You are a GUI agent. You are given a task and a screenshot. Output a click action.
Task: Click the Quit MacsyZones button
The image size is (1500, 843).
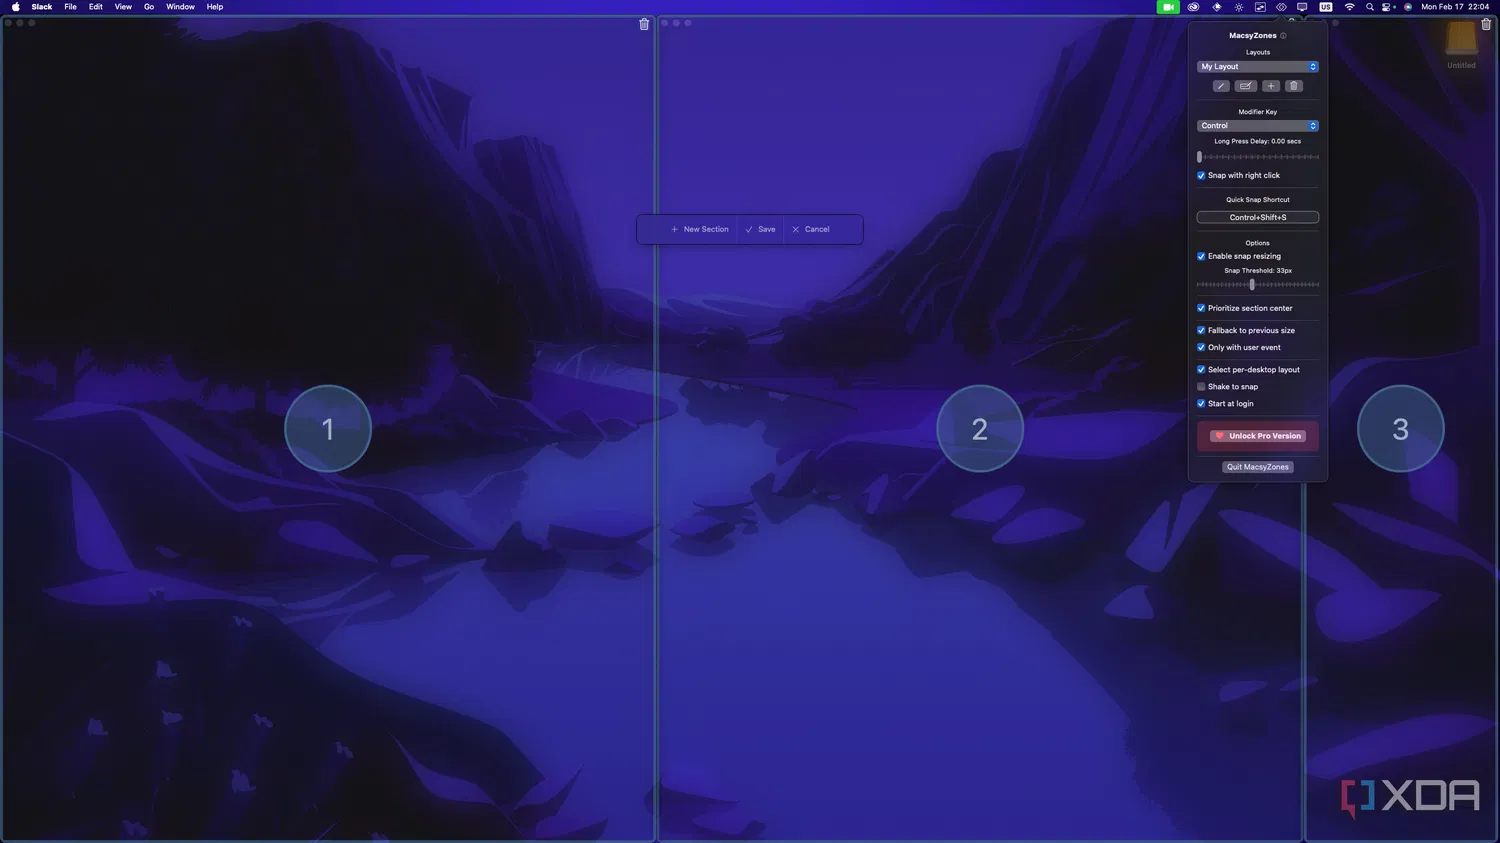click(x=1258, y=467)
